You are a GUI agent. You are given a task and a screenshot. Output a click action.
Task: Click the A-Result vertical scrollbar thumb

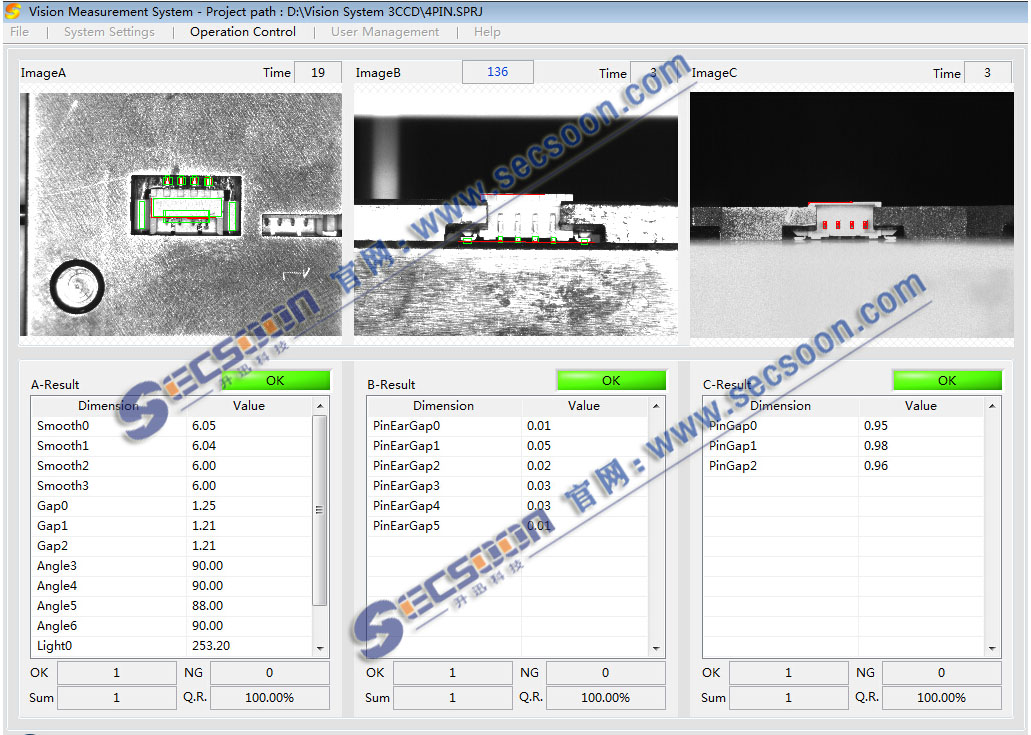coord(320,510)
